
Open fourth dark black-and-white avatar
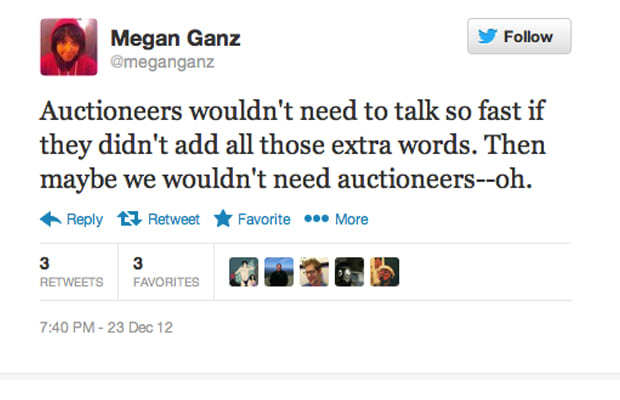(x=349, y=272)
